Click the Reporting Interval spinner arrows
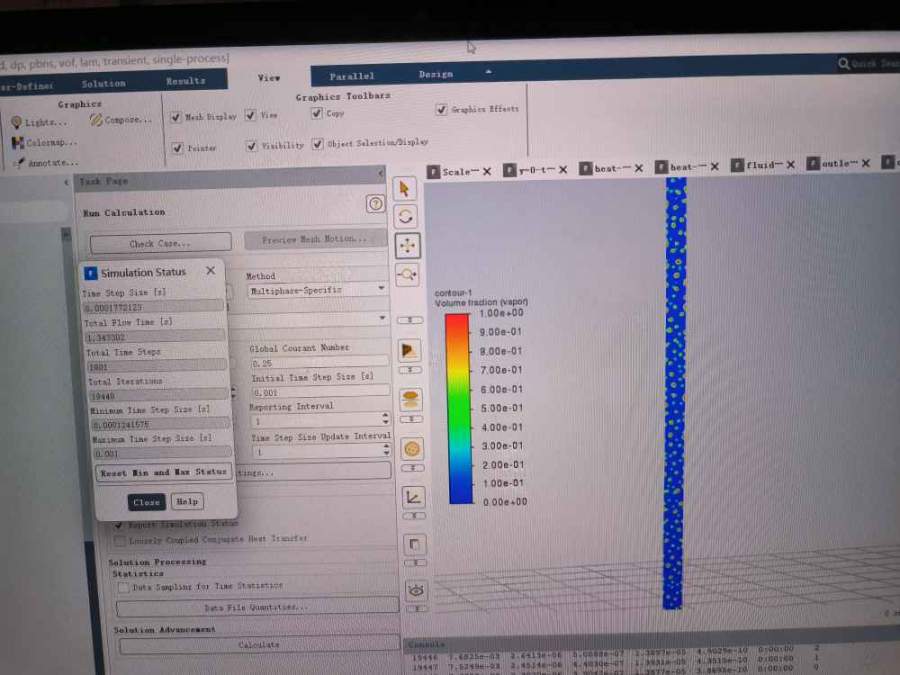Image resolution: width=900 pixels, height=675 pixels. [385, 420]
